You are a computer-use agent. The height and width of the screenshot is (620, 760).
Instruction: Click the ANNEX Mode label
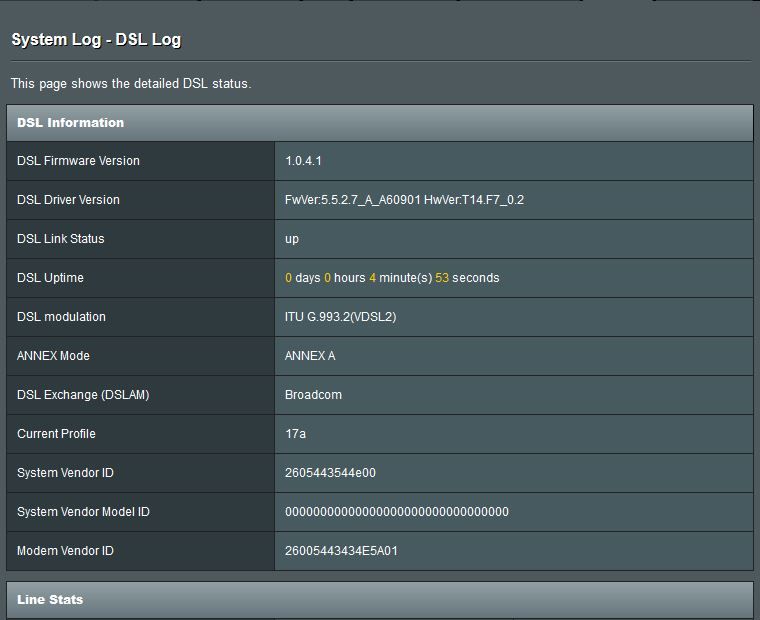[x=53, y=356]
